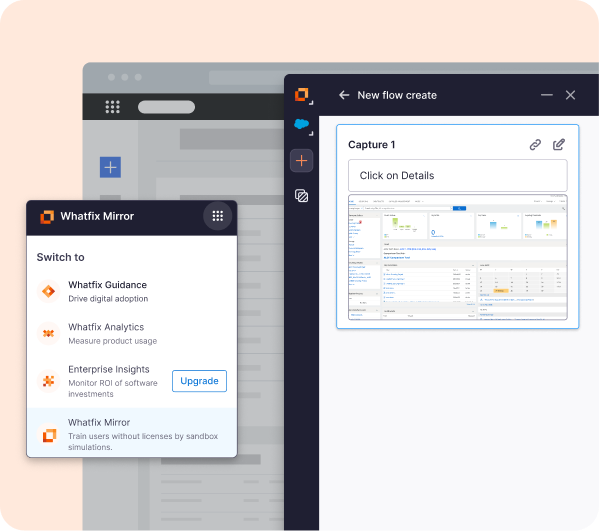The image size is (599, 531).
Task: Open the Capture 1 screenshot thumbnail
Action: pos(458,257)
